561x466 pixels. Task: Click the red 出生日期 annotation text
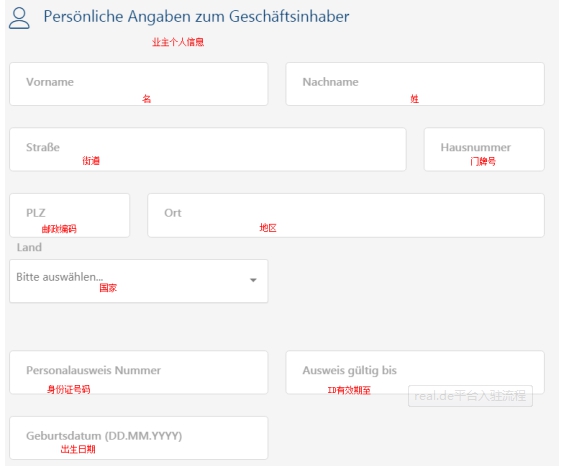(78, 450)
